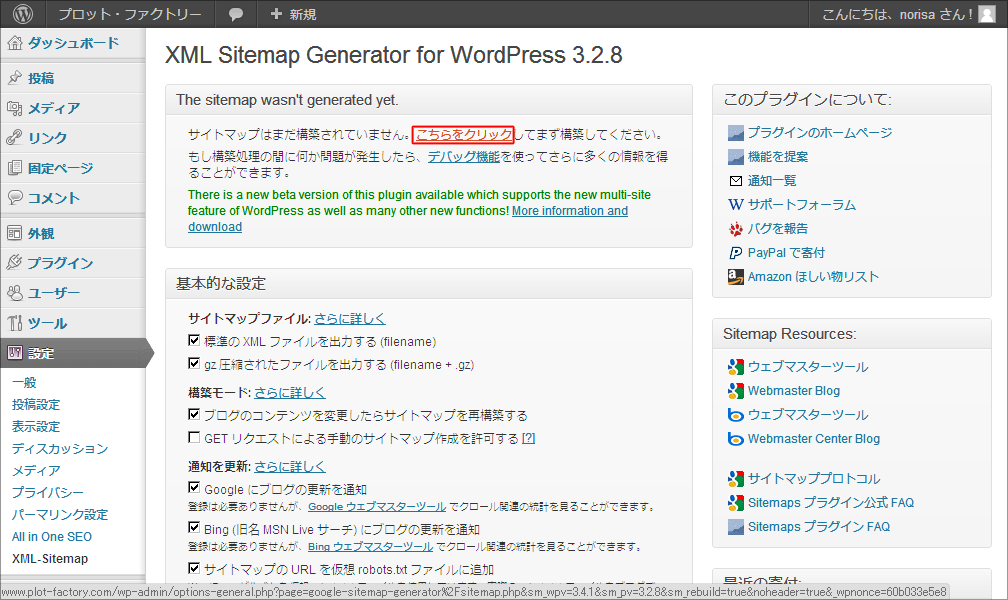The height and width of the screenshot is (600, 1008).
Task: Enable GET リクエストによる手動のサイトマップ作成 checkbox
Action: click(194, 437)
